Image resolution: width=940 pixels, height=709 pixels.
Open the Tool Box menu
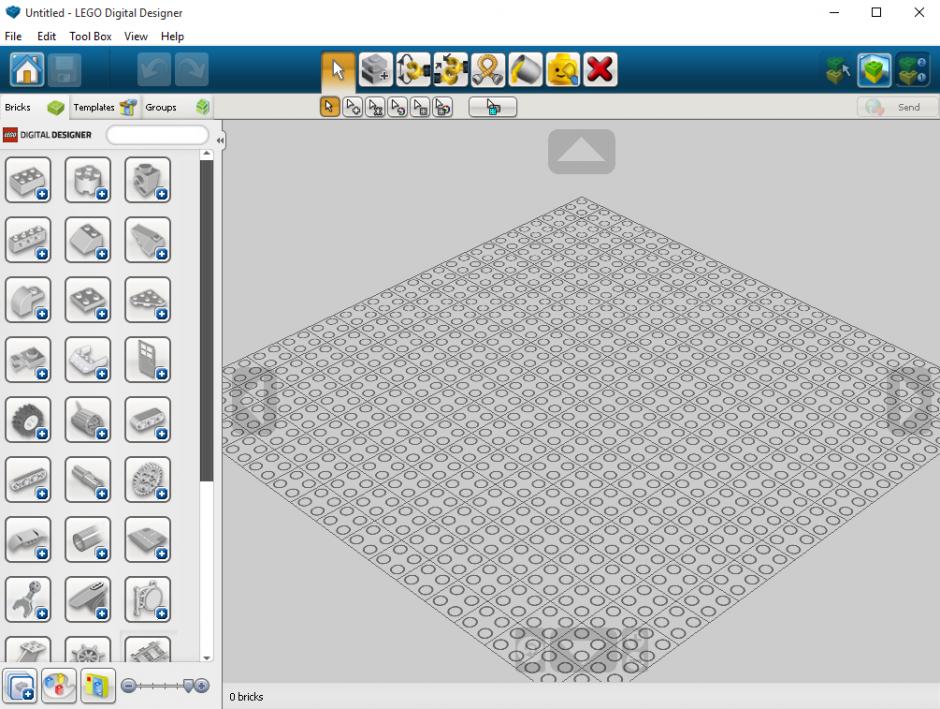click(90, 36)
